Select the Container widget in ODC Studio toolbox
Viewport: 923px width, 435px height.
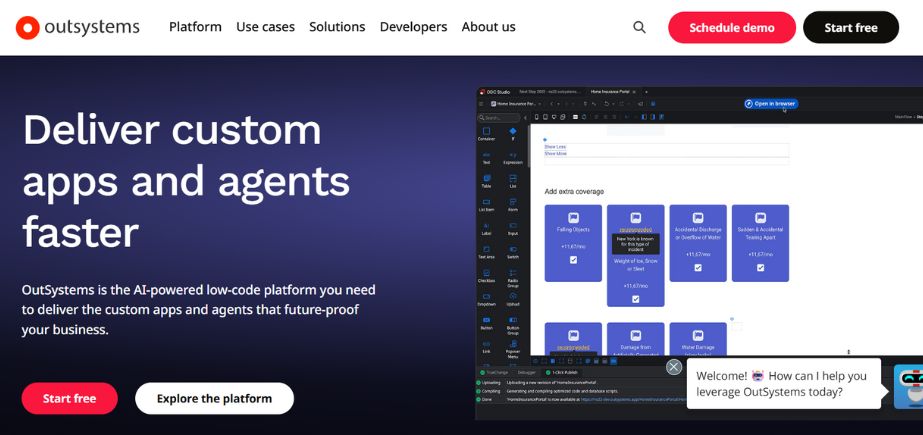click(x=486, y=134)
